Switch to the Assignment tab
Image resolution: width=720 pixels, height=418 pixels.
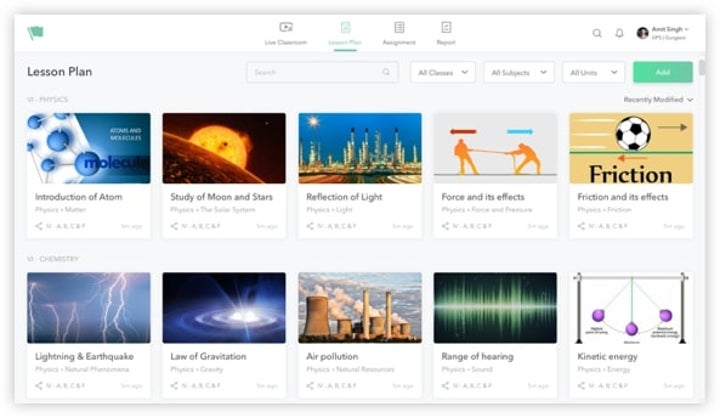(399, 33)
